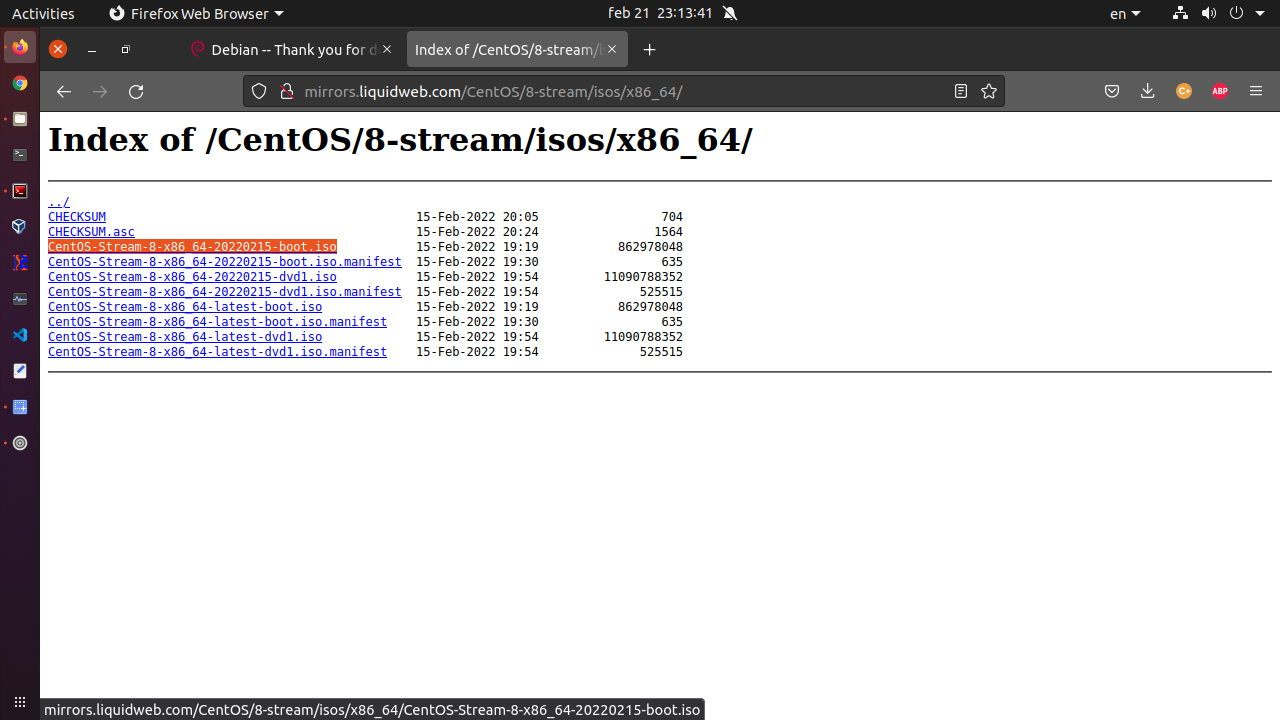Viewport: 1280px width, 720px height.
Task: Toggle reader view in the address bar
Action: [961, 91]
